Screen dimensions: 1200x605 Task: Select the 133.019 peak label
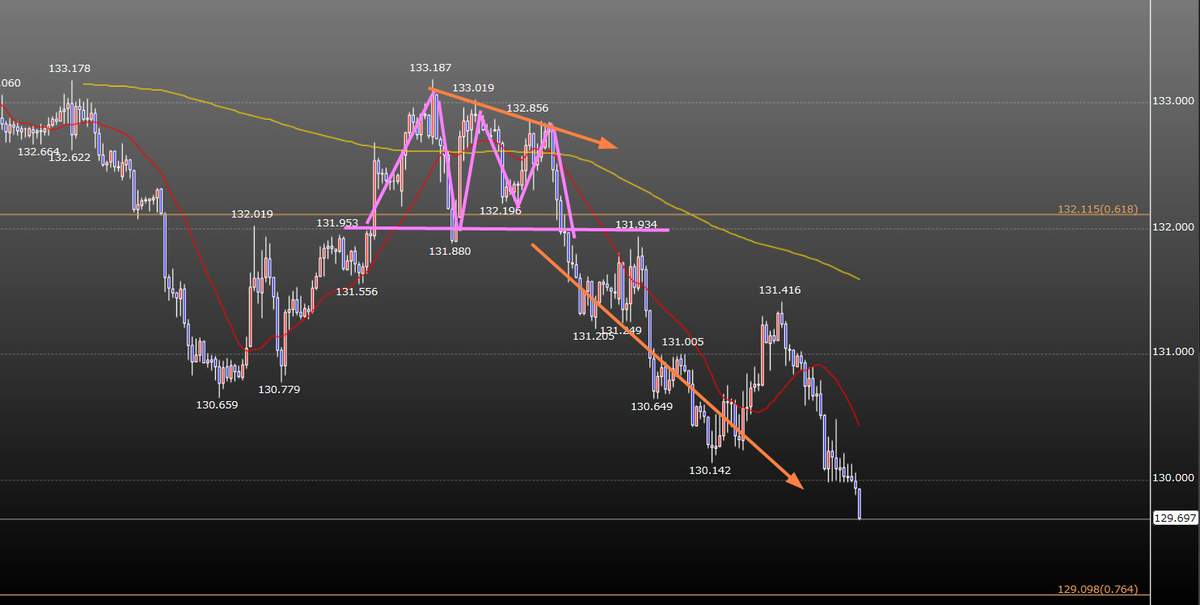pyautogui.click(x=474, y=89)
